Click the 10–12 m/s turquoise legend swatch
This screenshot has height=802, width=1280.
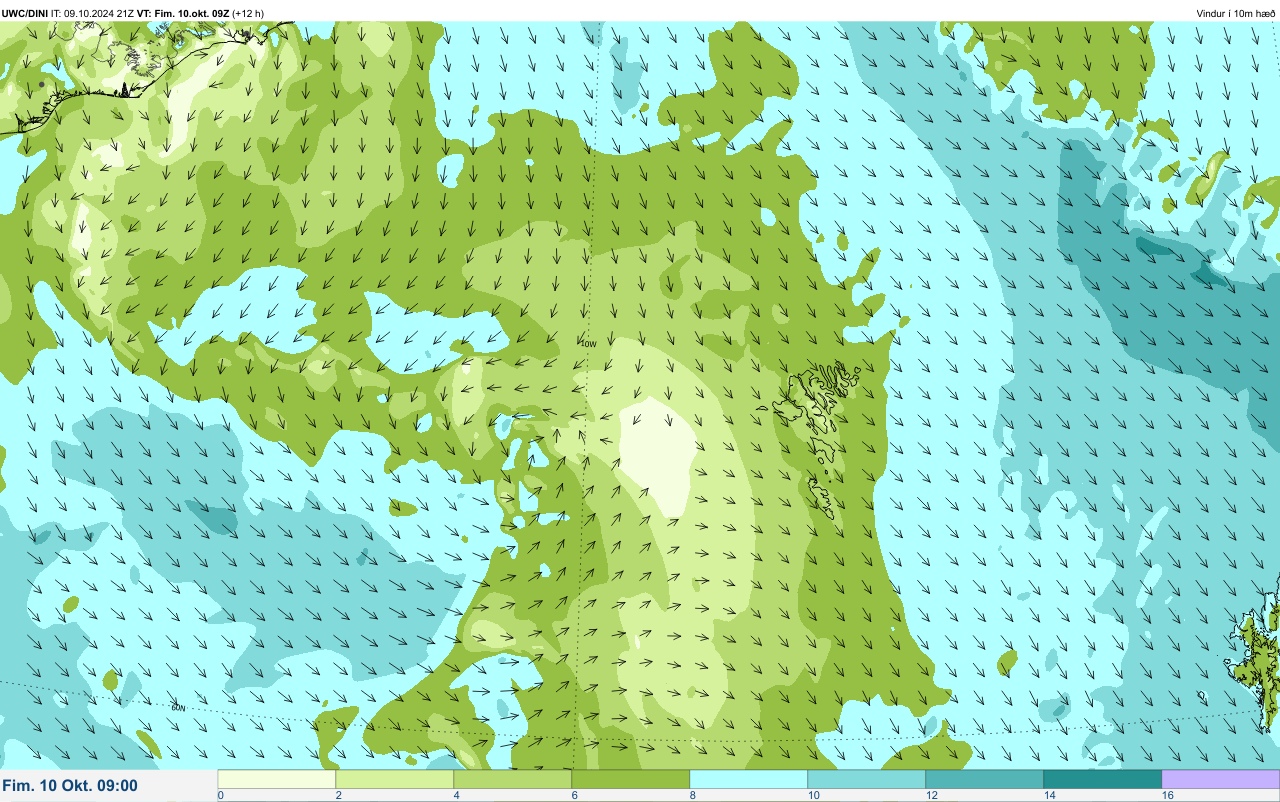point(867,779)
